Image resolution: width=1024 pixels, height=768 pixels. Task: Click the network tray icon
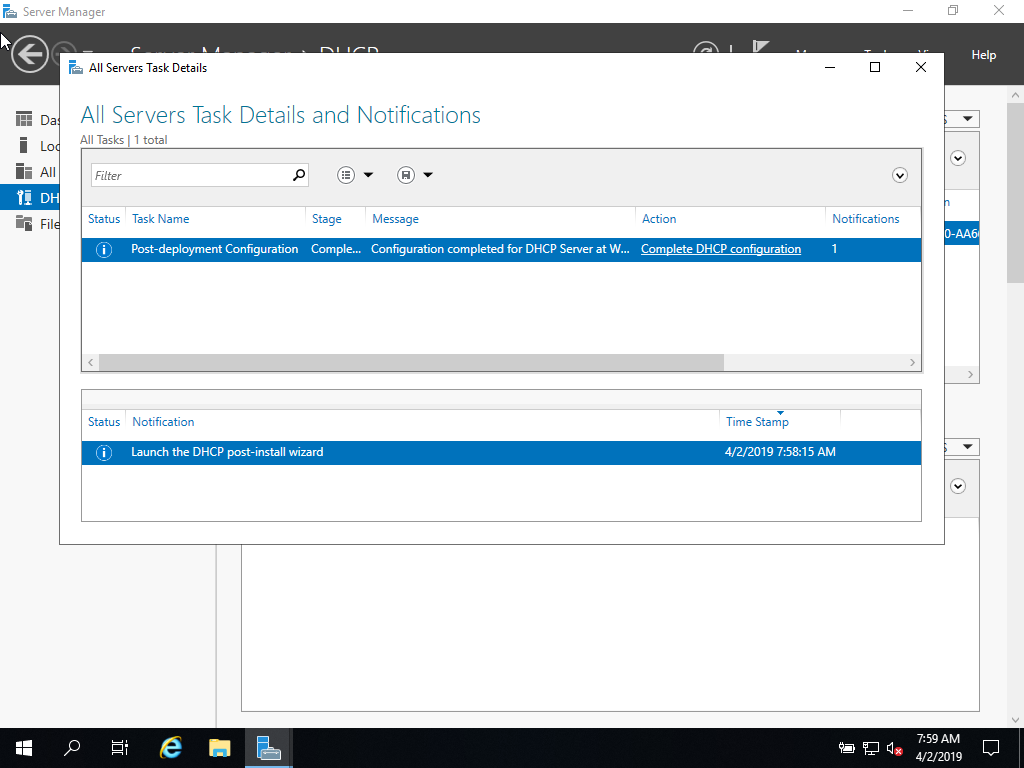tap(871, 748)
